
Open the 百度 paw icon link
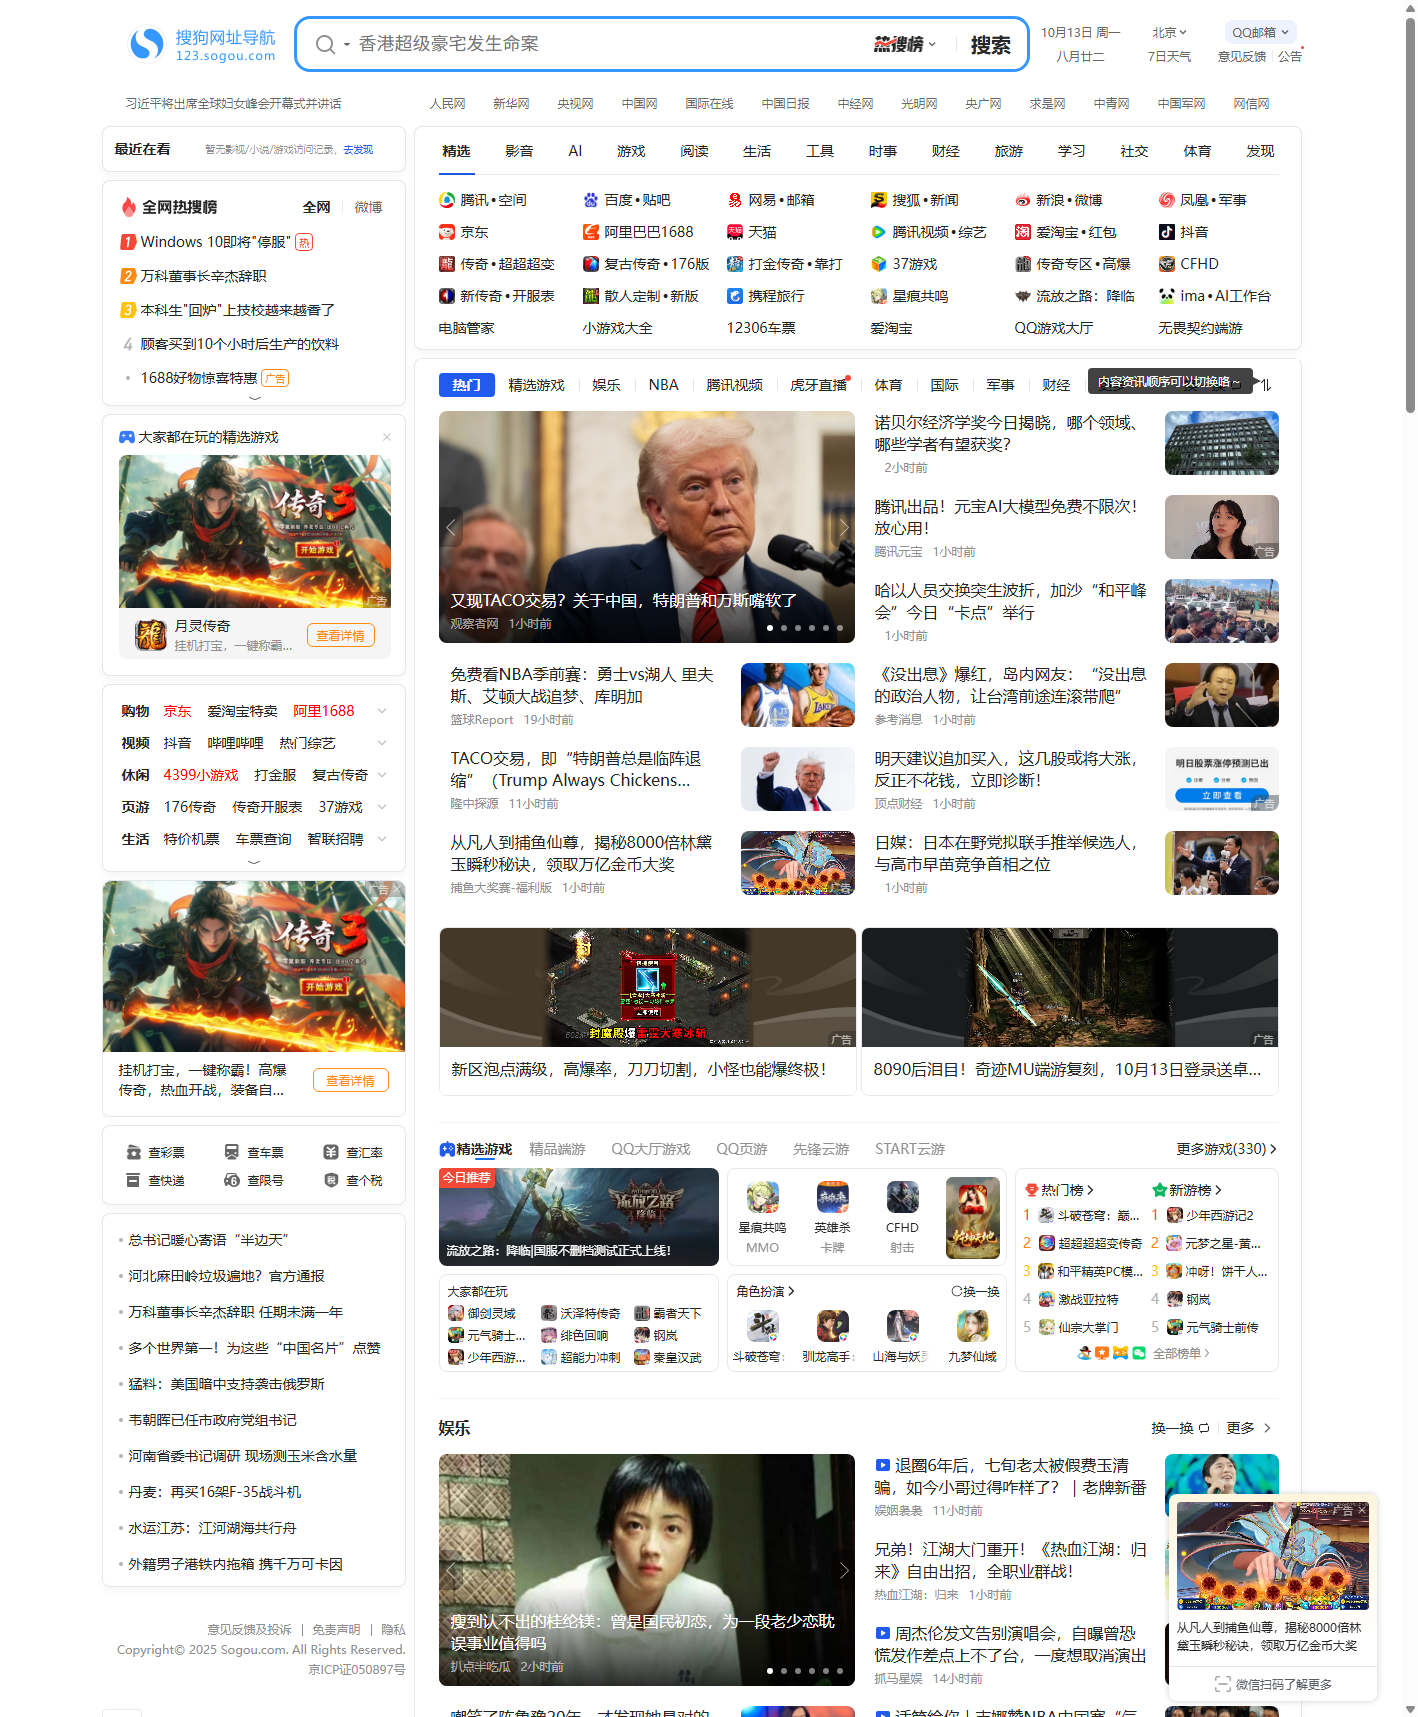591,200
